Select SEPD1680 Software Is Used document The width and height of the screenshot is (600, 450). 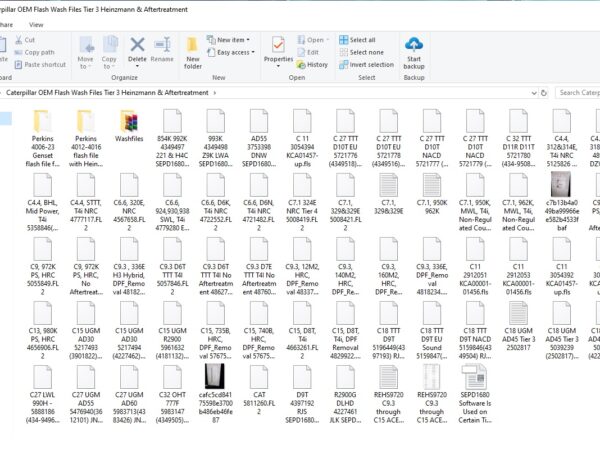click(475, 394)
